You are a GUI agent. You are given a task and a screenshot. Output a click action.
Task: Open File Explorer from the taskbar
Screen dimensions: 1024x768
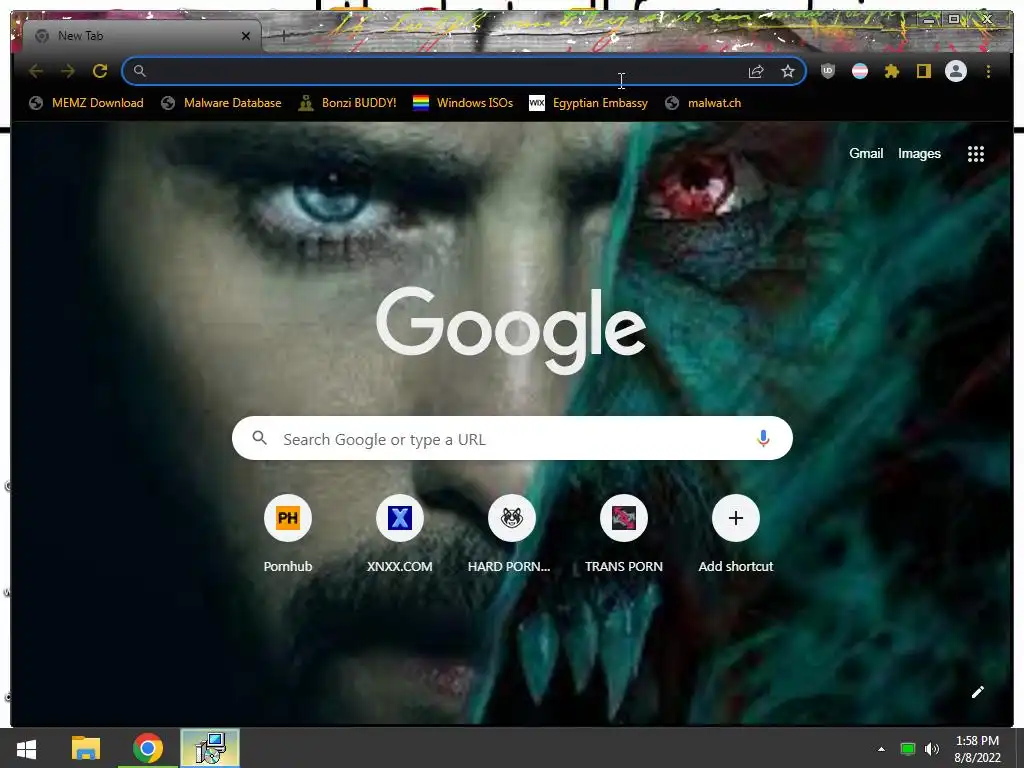click(x=86, y=748)
